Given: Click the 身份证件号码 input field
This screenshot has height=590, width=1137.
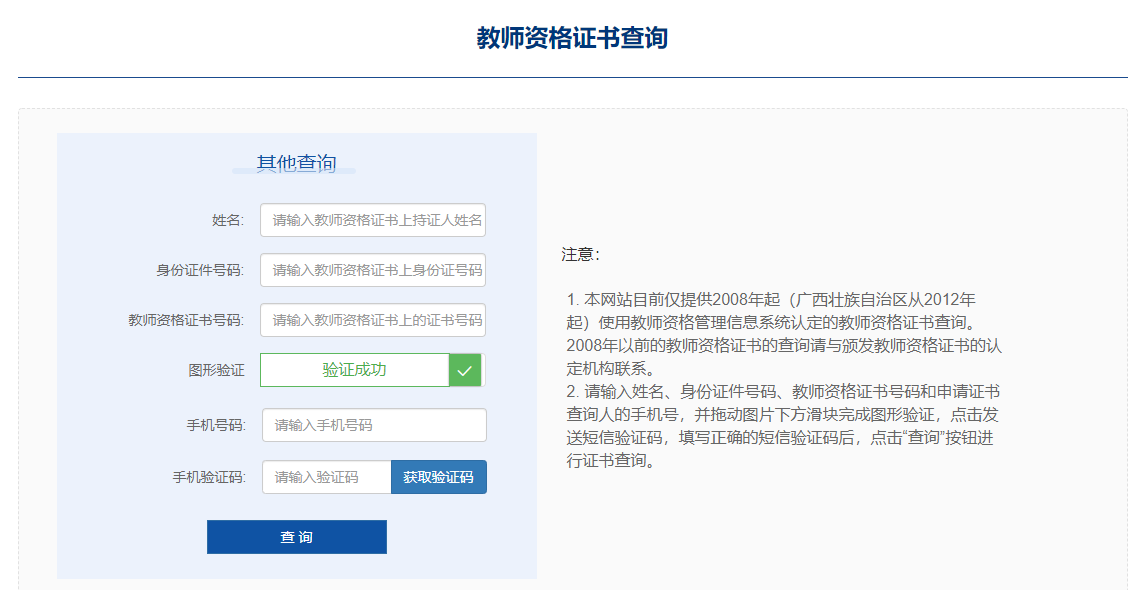Looking at the screenshot, I should pyautogui.click(x=373, y=270).
